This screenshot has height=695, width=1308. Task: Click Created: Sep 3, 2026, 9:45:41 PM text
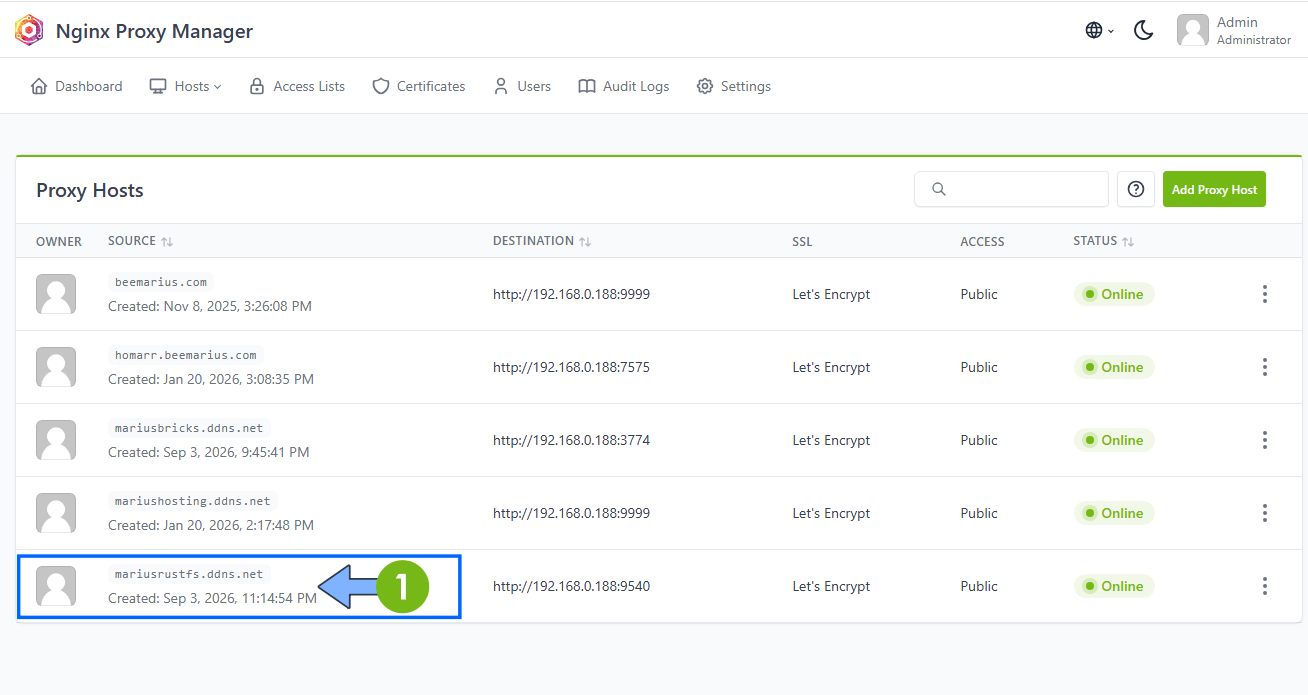209,452
